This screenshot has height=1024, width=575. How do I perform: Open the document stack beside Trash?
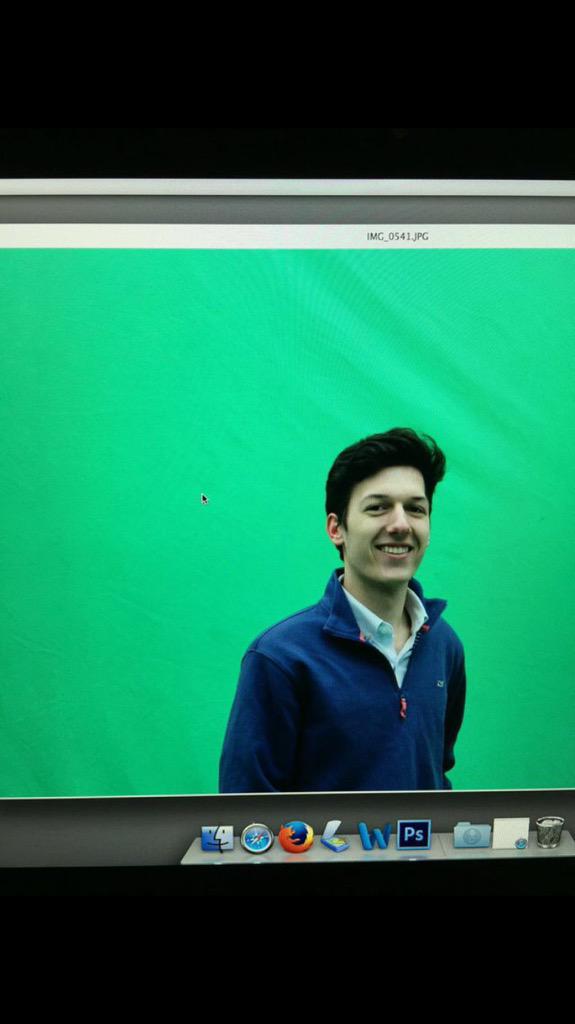[x=511, y=833]
